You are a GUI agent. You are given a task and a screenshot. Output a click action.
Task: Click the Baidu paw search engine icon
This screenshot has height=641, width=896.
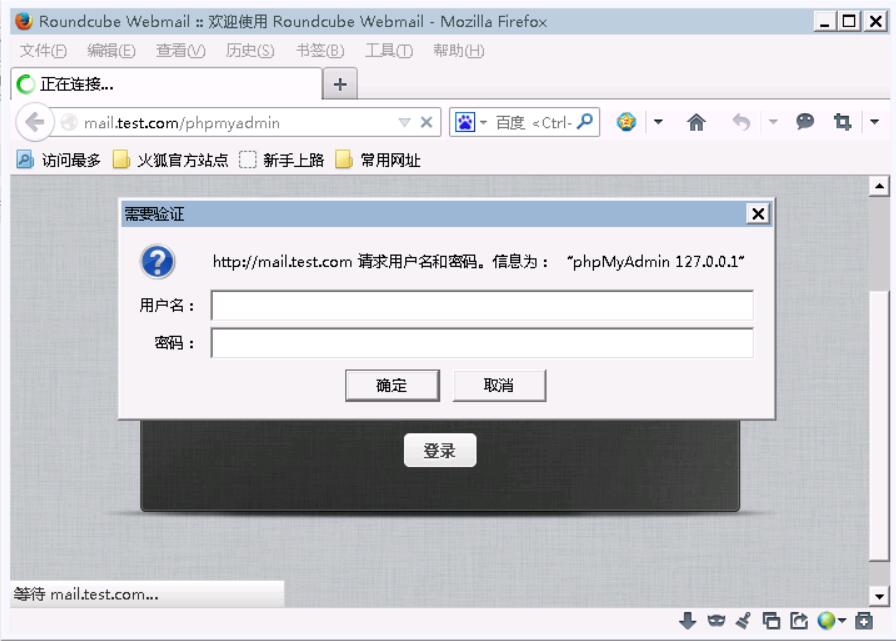coord(465,122)
